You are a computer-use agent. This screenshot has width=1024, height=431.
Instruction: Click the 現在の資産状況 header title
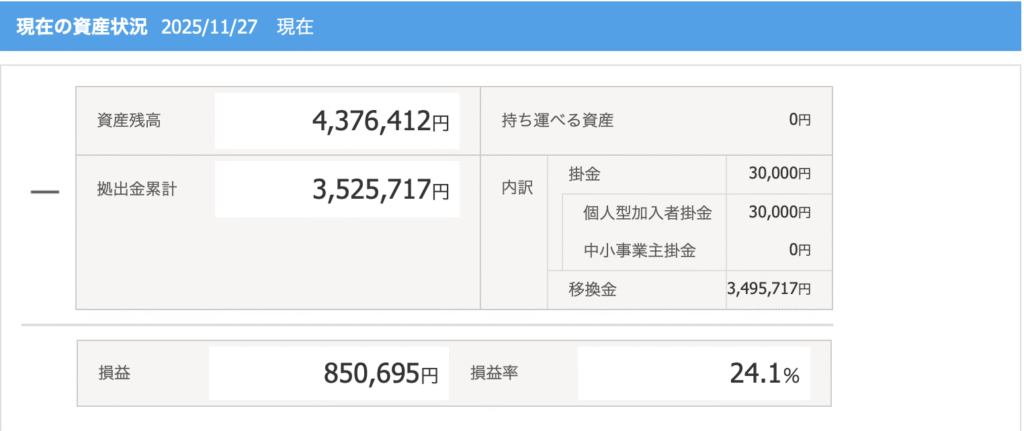click(82, 26)
